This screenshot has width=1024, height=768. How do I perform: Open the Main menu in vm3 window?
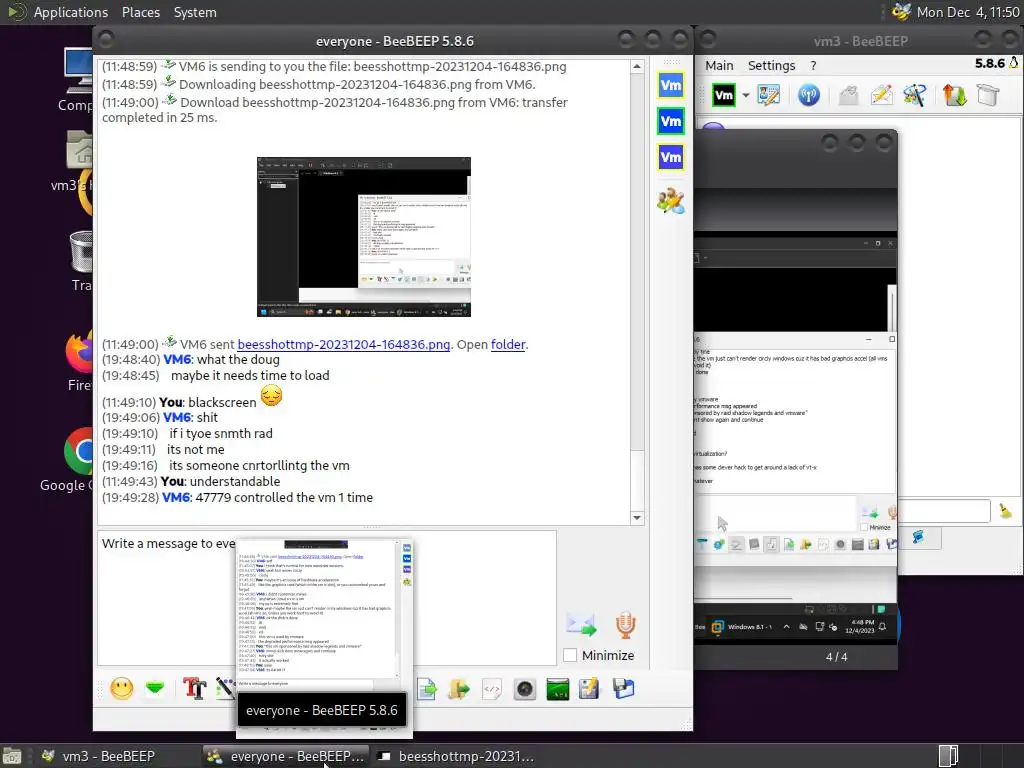[719, 65]
